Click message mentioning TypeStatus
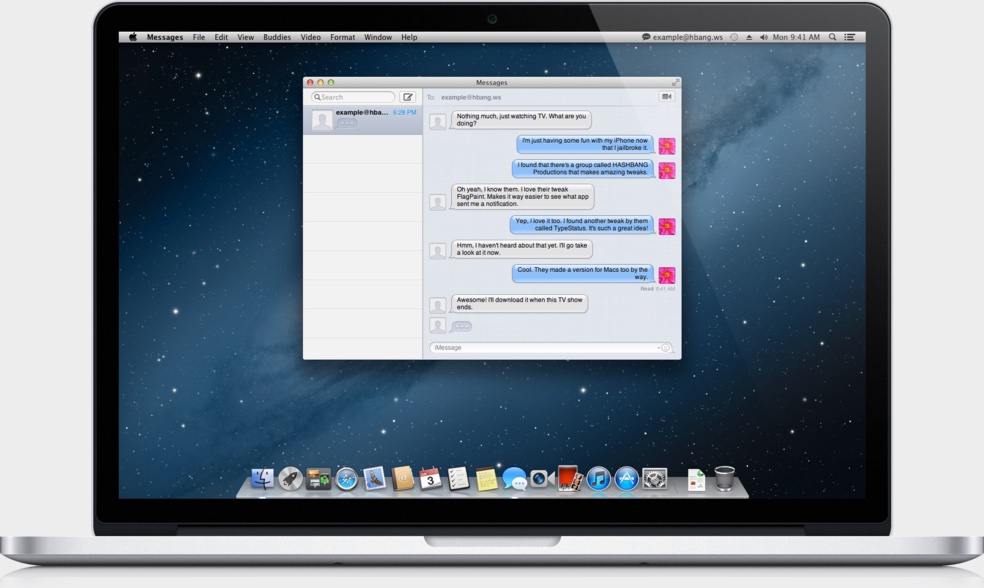Image resolution: width=984 pixels, height=588 pixels. pyautogui.click(x=582, y=225)
